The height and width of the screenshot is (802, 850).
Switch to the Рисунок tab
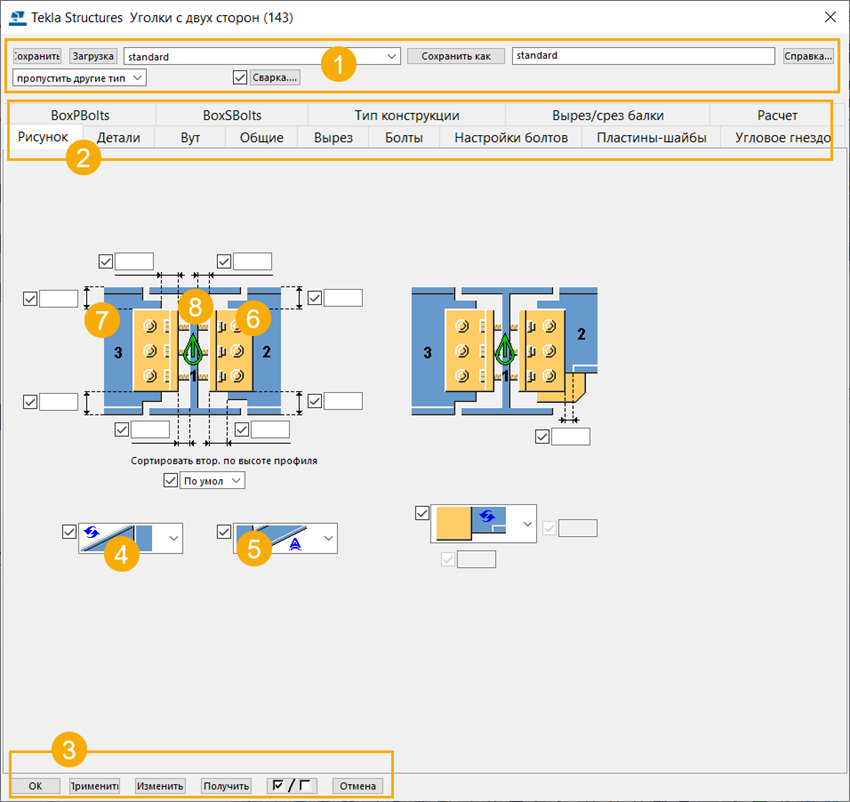pyautogui.click(x=43, y=137)
